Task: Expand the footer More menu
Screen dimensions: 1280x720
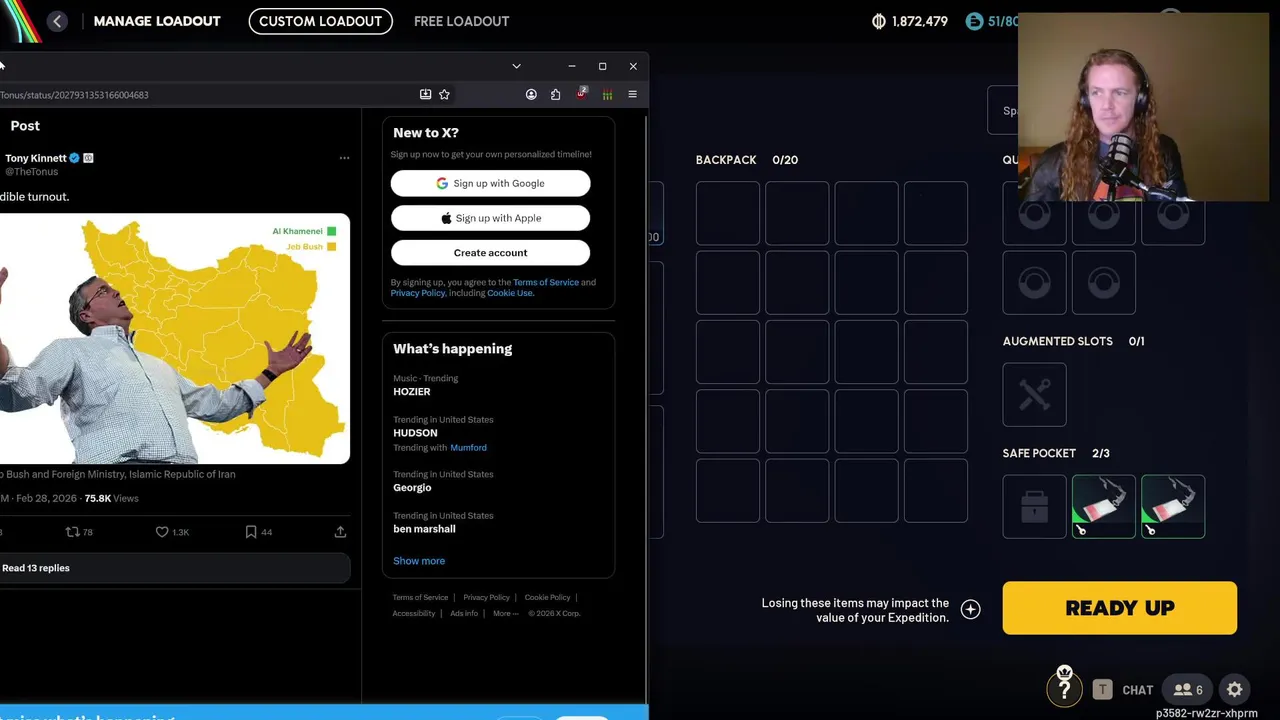Action: pyautogui.click(x=506, y=613)
